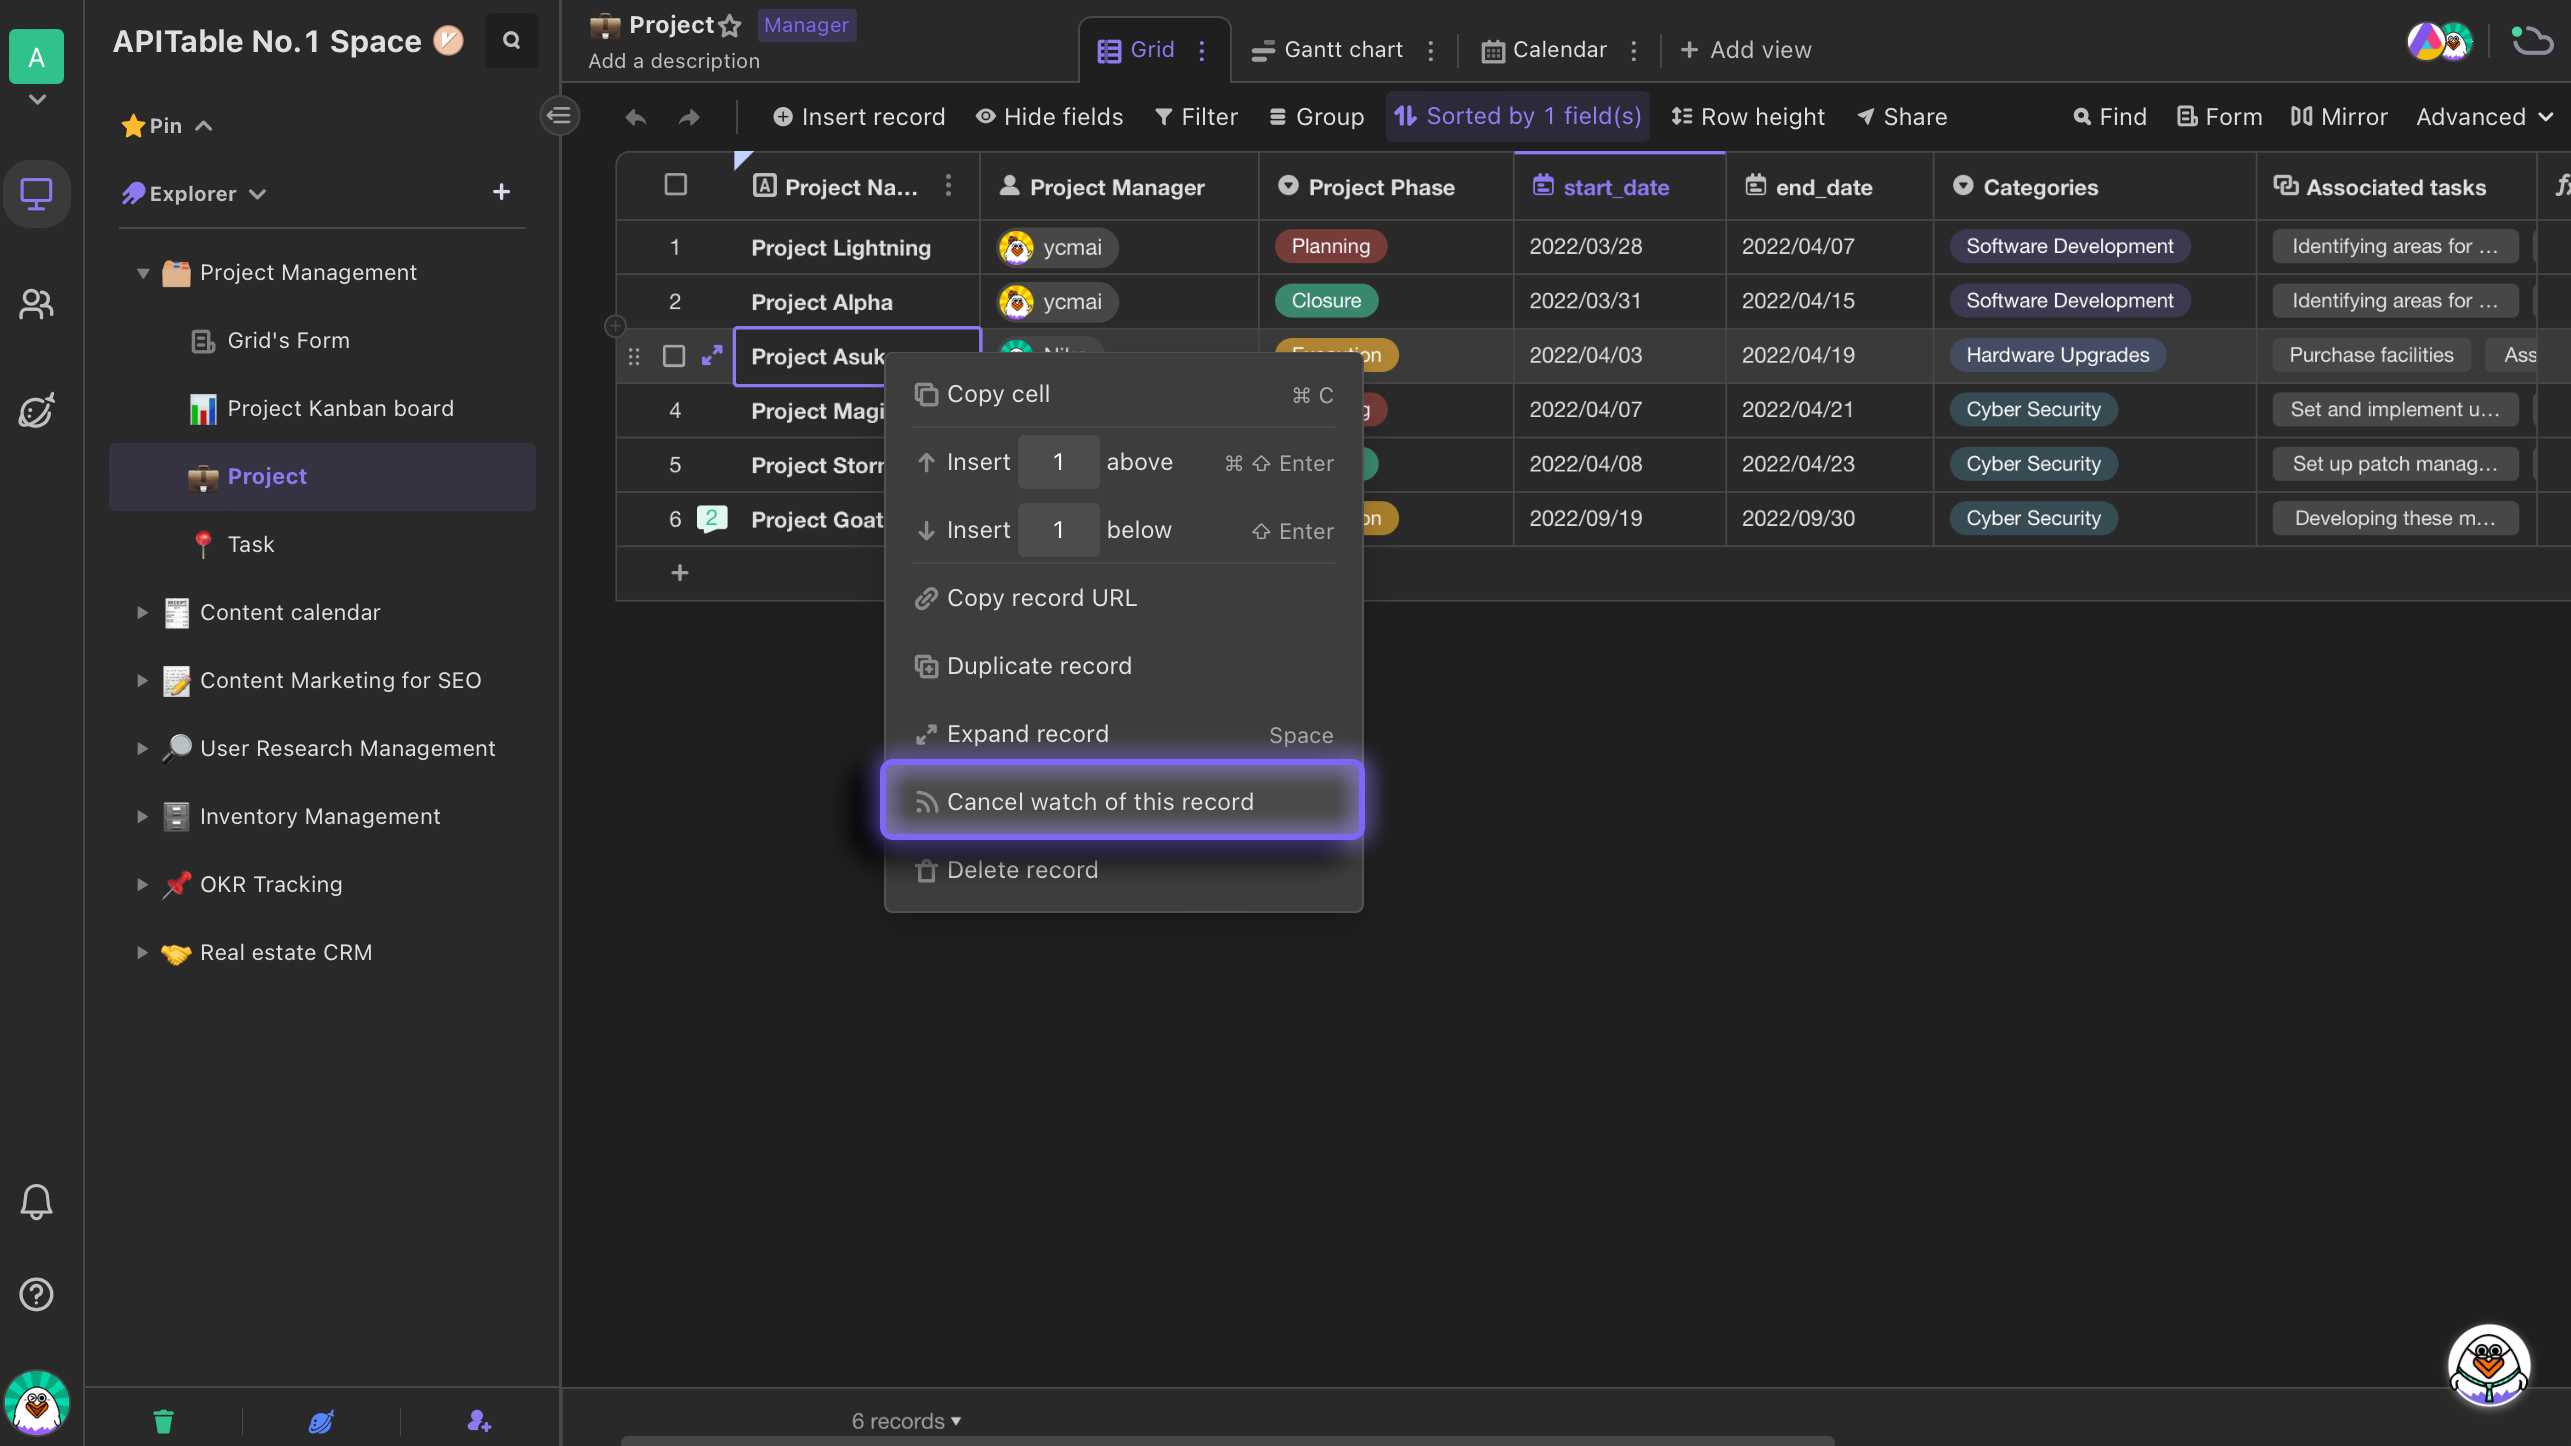Click the Add view button
Image resolution: width=2571 pixels, height=1446 pixels.
coord(1746,49)
